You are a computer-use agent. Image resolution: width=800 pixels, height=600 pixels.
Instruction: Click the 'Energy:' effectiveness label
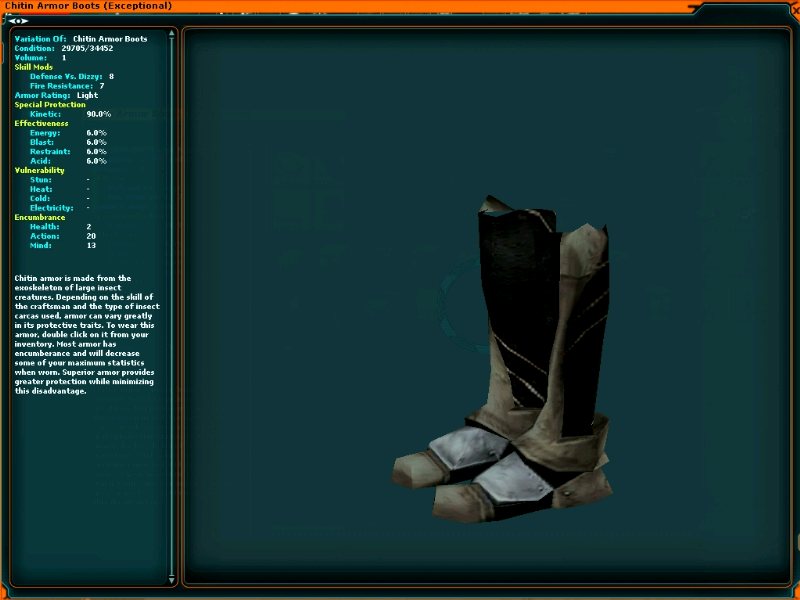point(45,133)
